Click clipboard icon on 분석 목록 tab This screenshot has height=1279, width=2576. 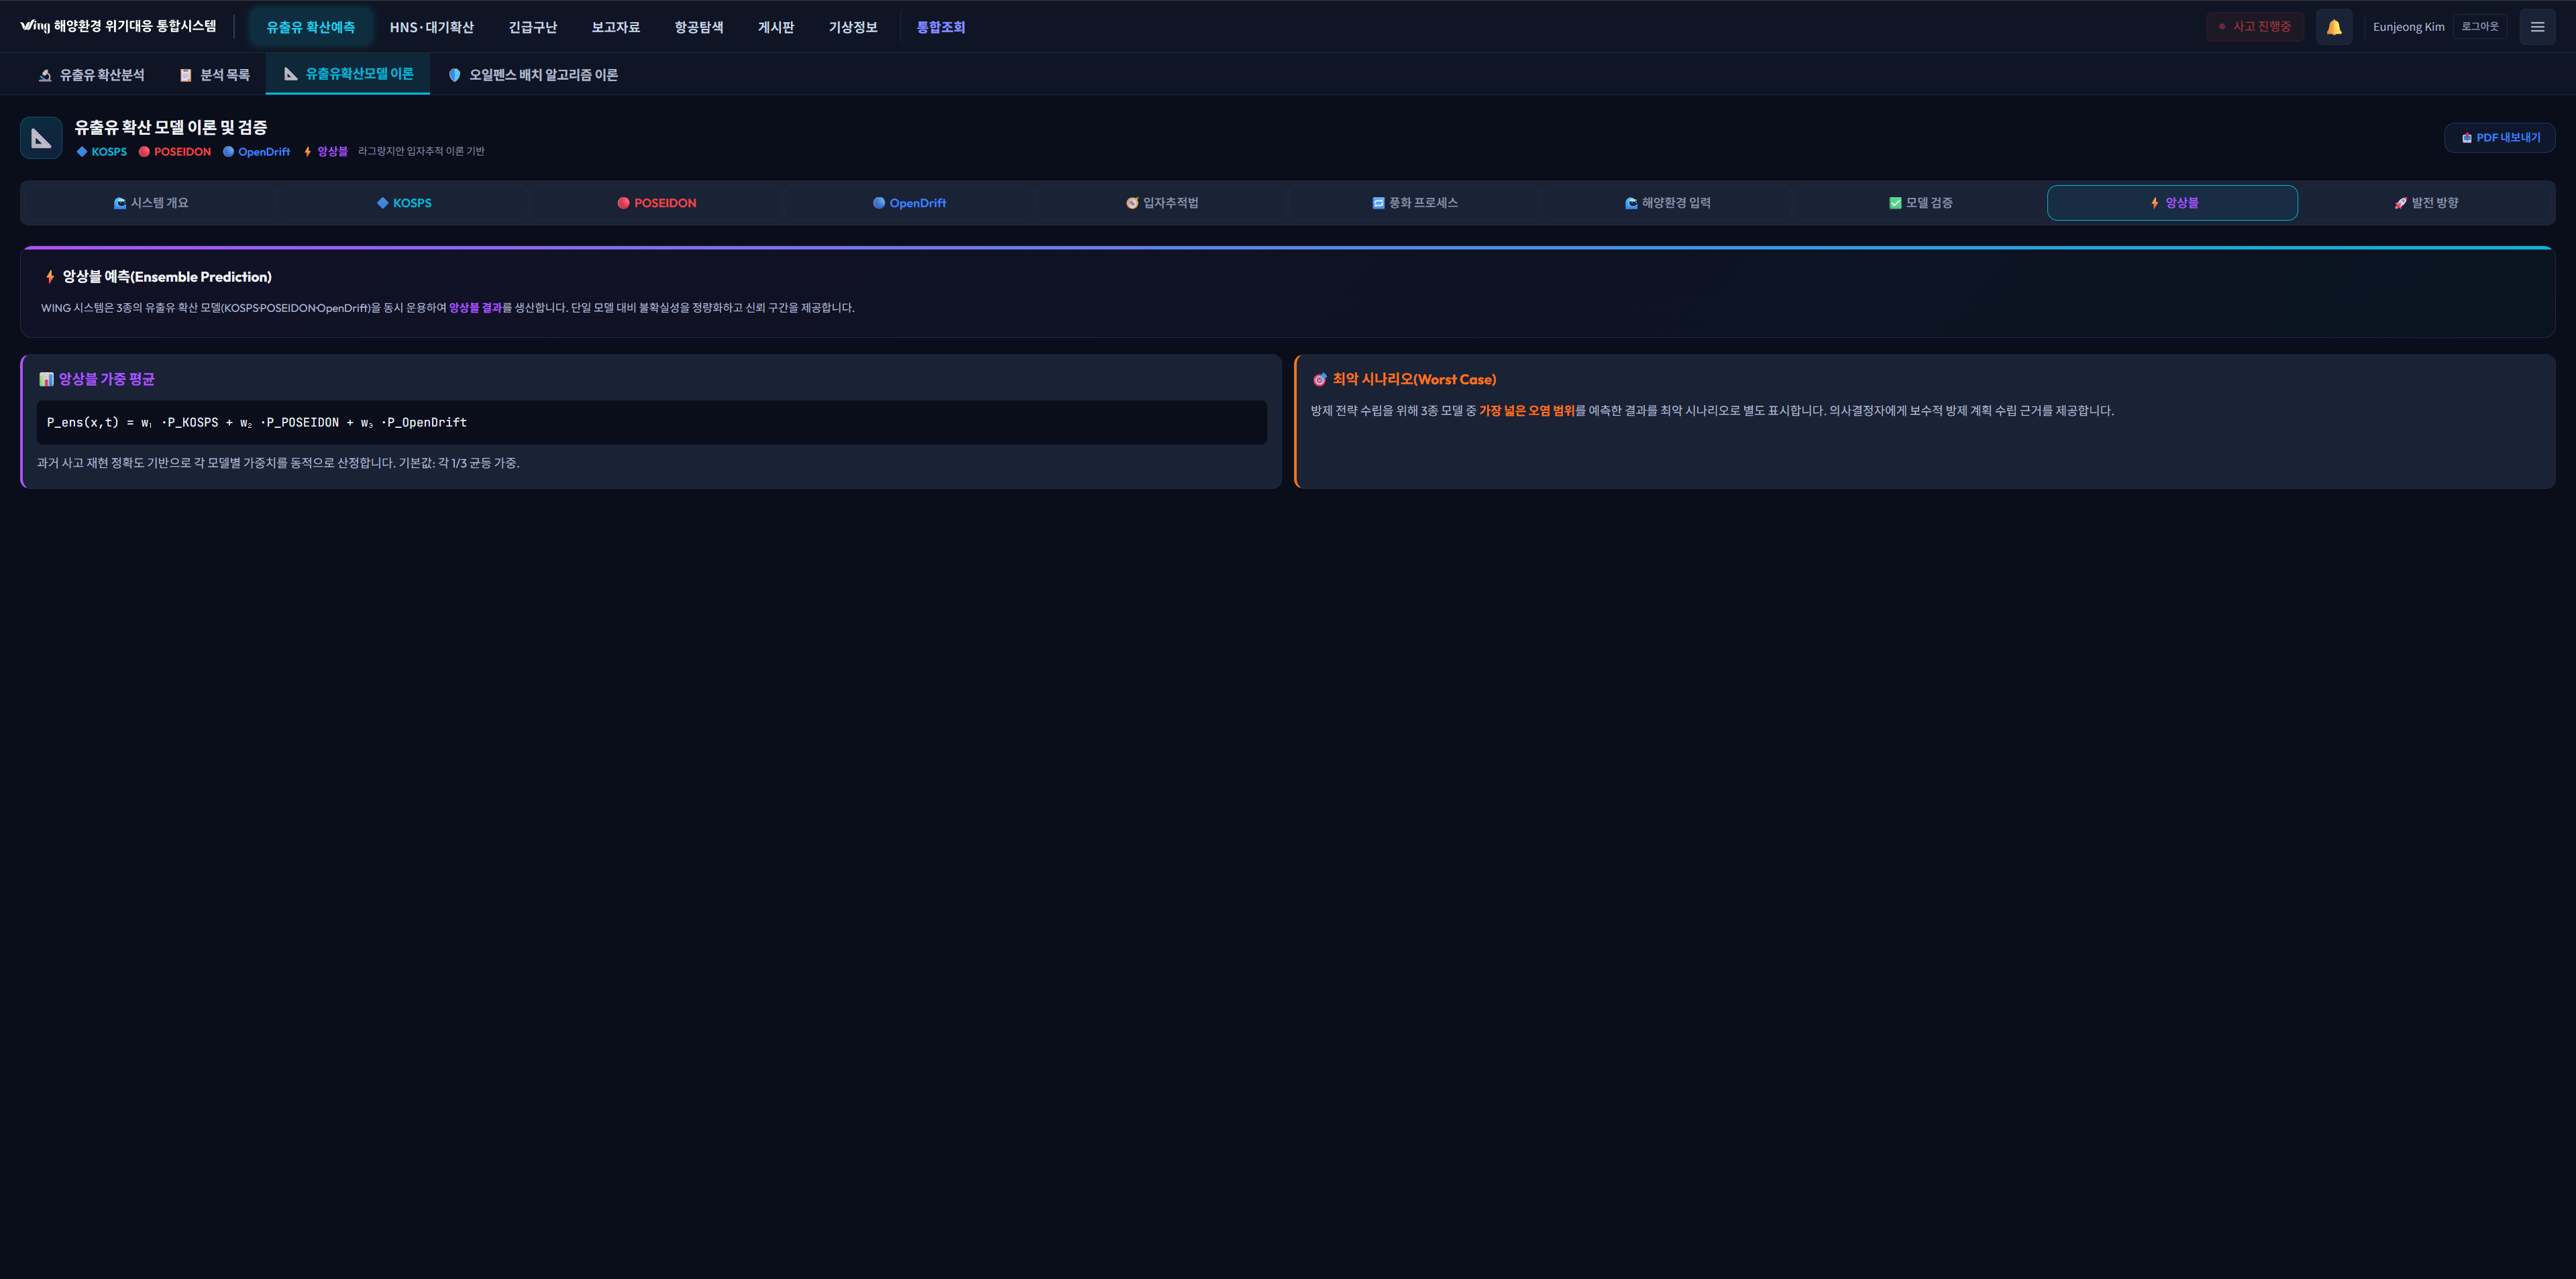[185, 75]
